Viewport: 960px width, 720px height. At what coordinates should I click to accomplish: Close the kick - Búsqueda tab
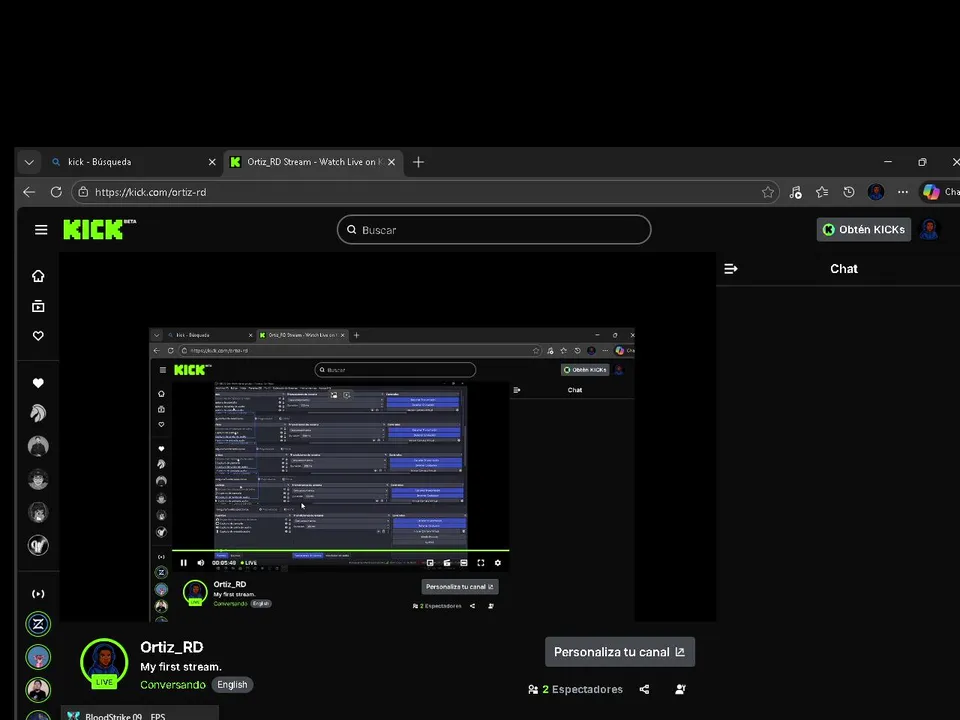click(212, 162)
